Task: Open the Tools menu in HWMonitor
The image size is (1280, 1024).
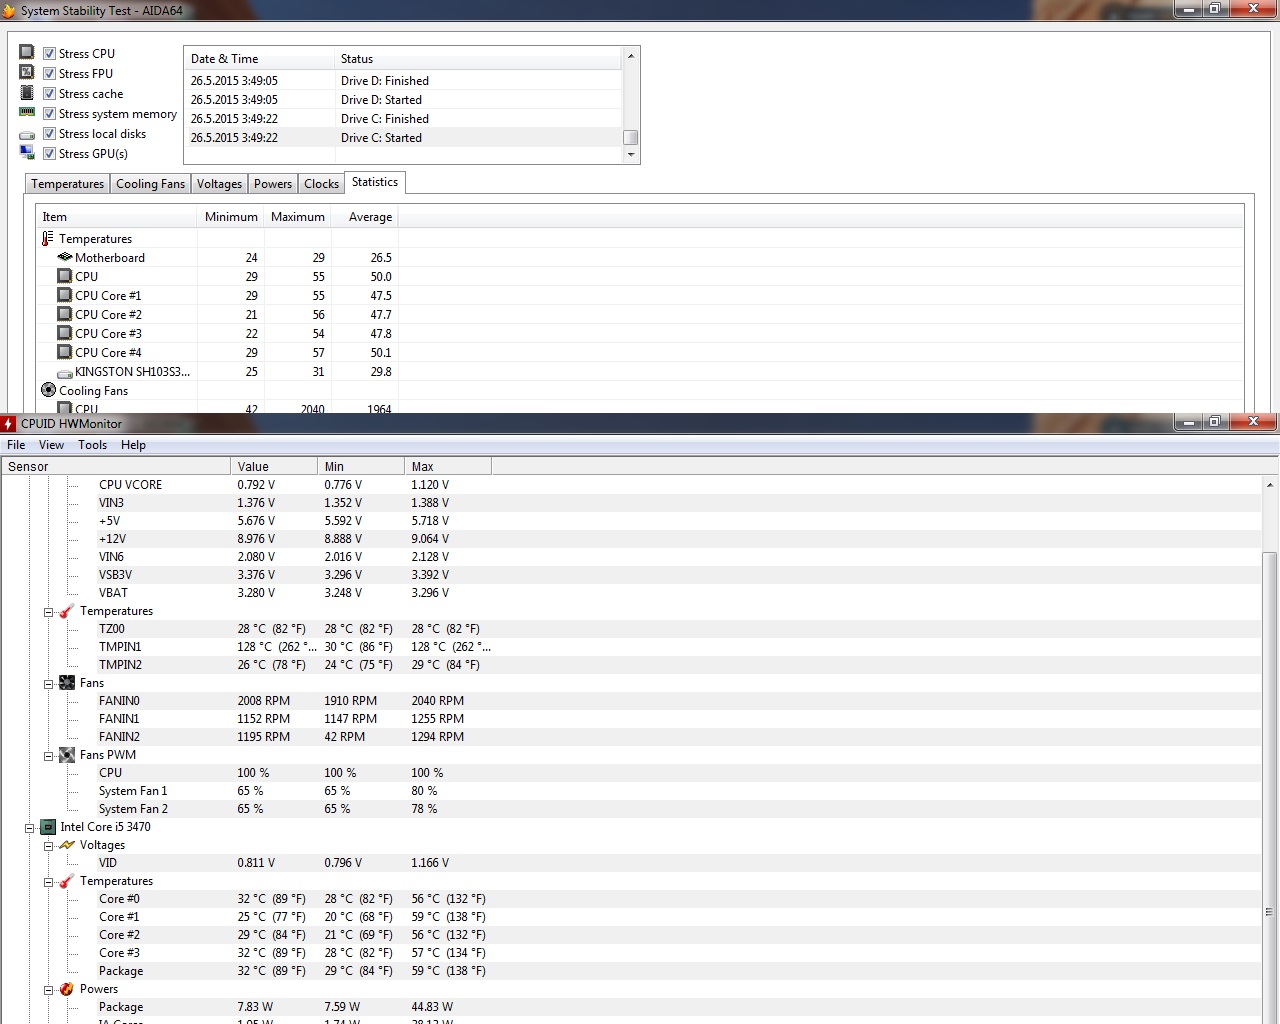Action: [93, 445]
